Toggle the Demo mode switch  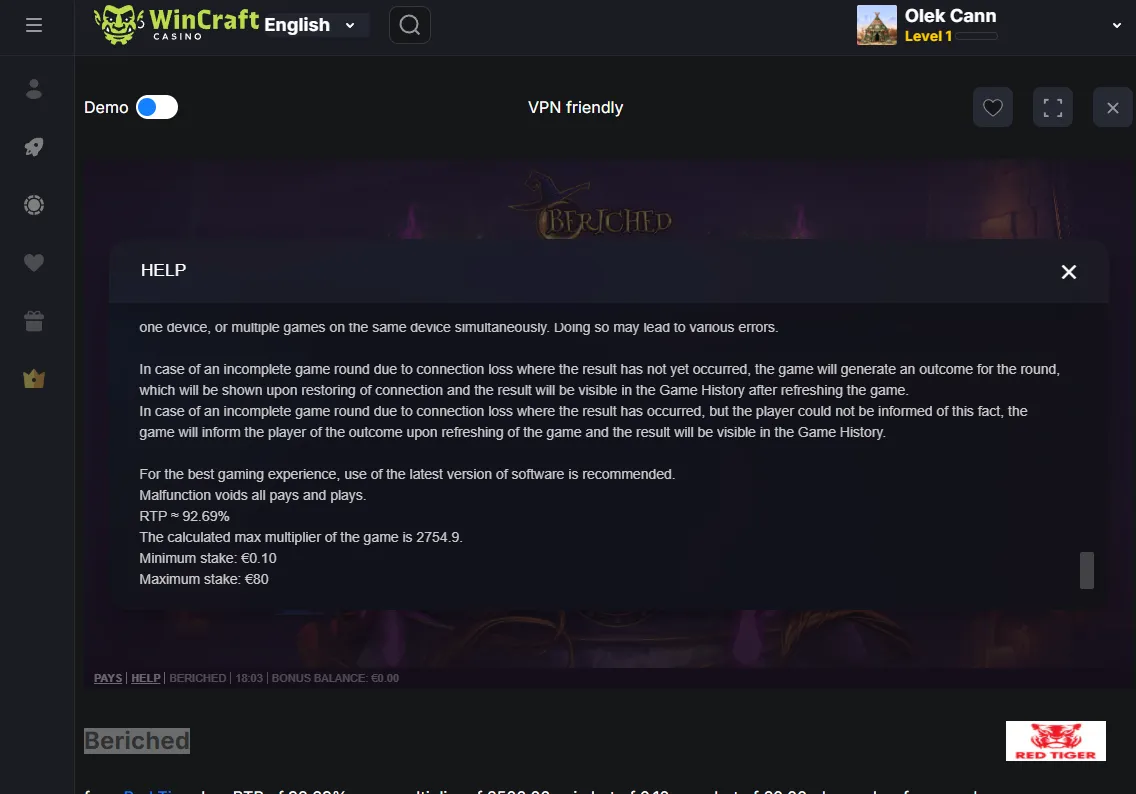click(x=156, y=107)
